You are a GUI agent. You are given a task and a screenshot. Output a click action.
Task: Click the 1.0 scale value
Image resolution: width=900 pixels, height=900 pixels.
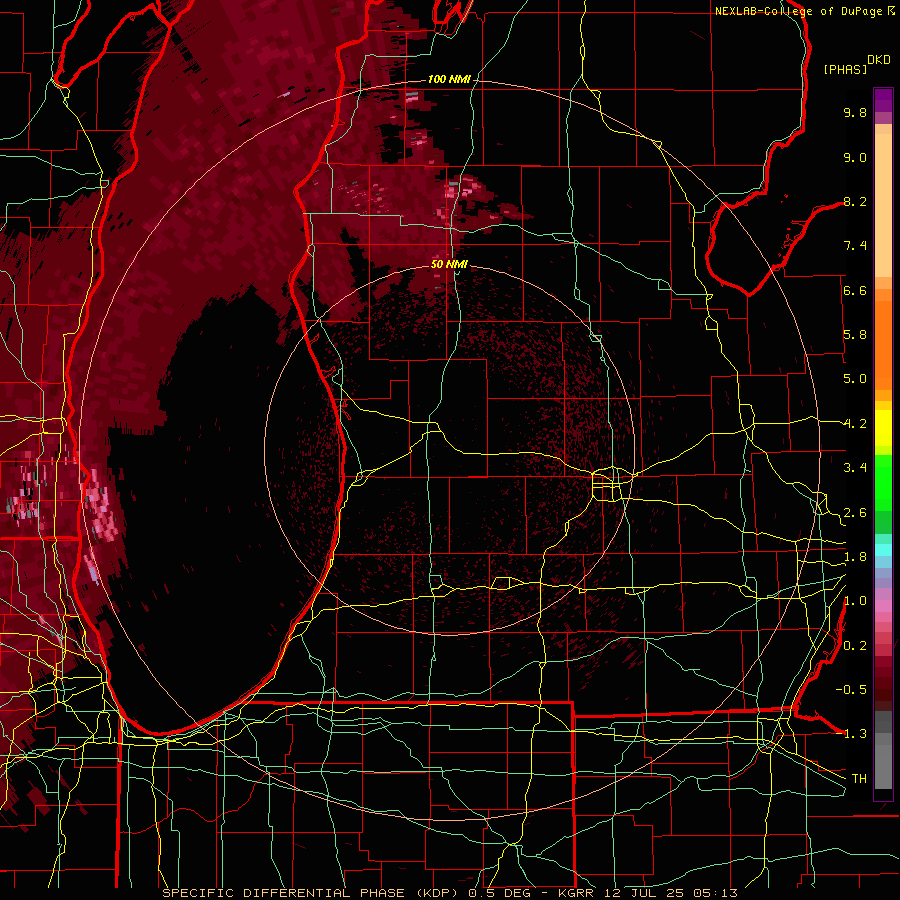pyautogui.click(x=855, y=601)
